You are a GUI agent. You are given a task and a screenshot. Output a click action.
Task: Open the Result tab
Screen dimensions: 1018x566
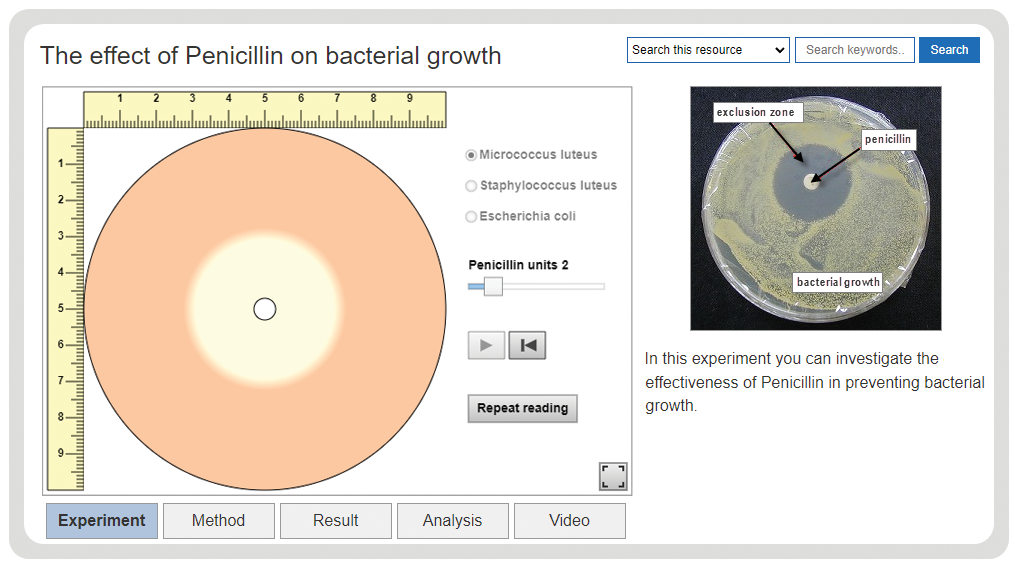point(336,521)
